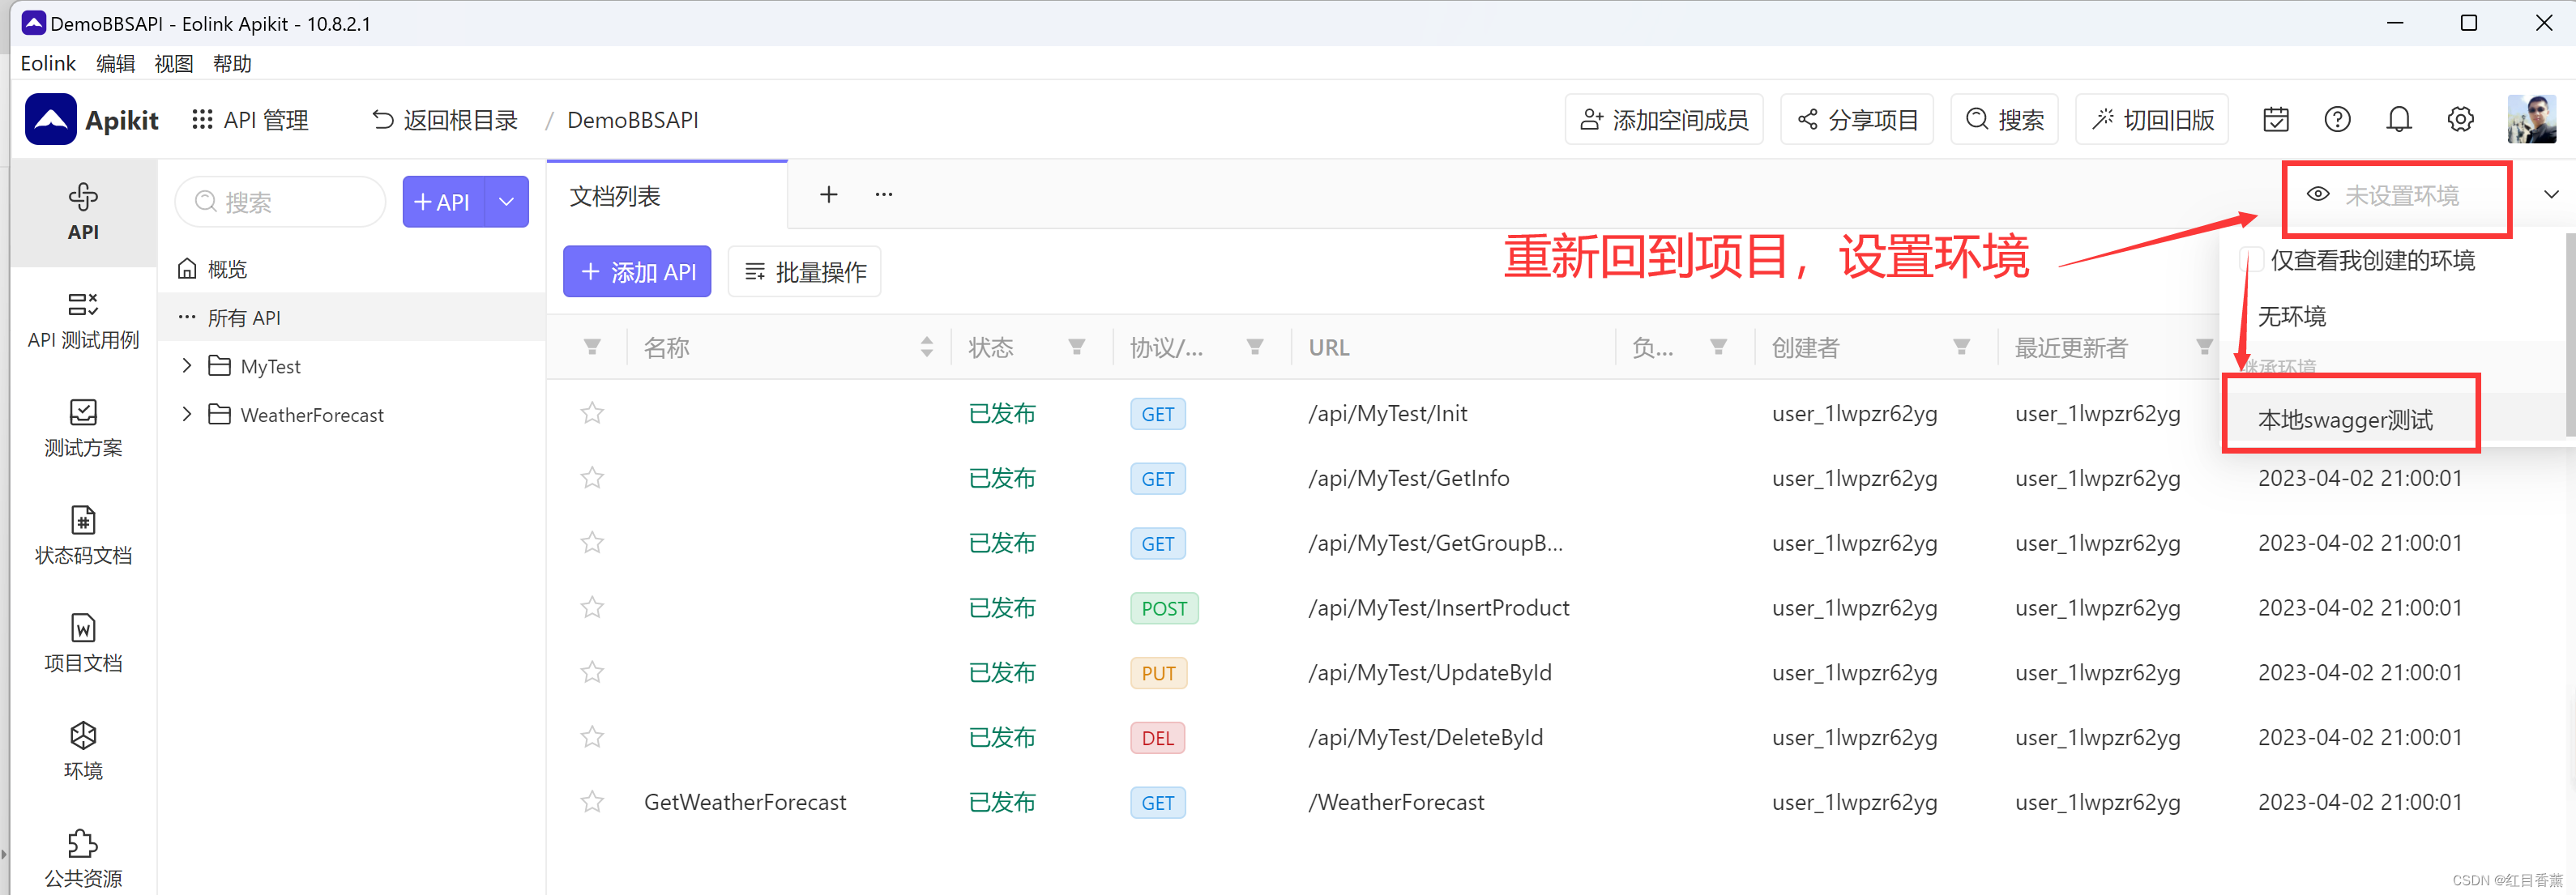Open the notifications bell
The width and height of the screenshot is (2576, 895).
pyautogui.click(x=2399, y=119)
